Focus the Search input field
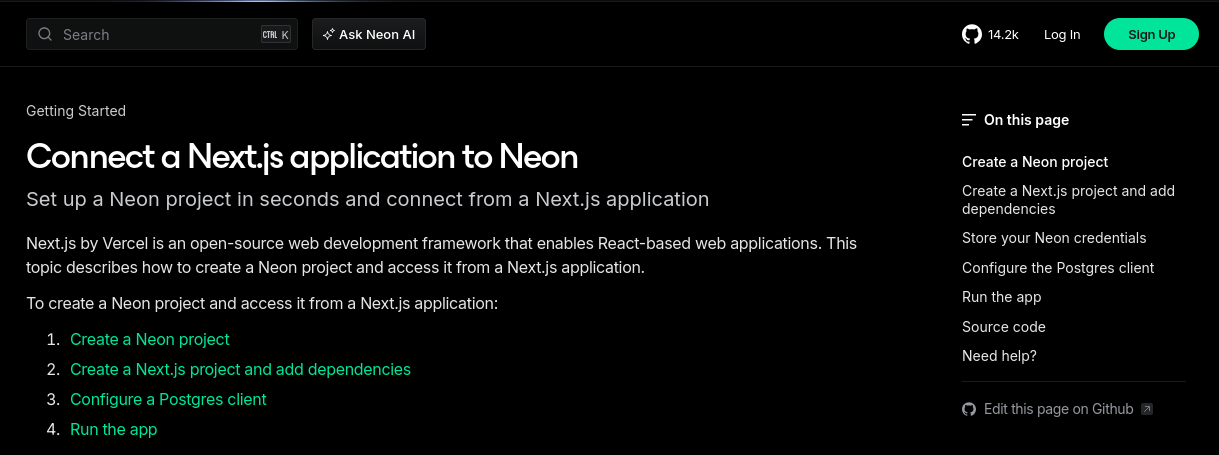This screenshot has width=1219, height=455. coord(150,34)
